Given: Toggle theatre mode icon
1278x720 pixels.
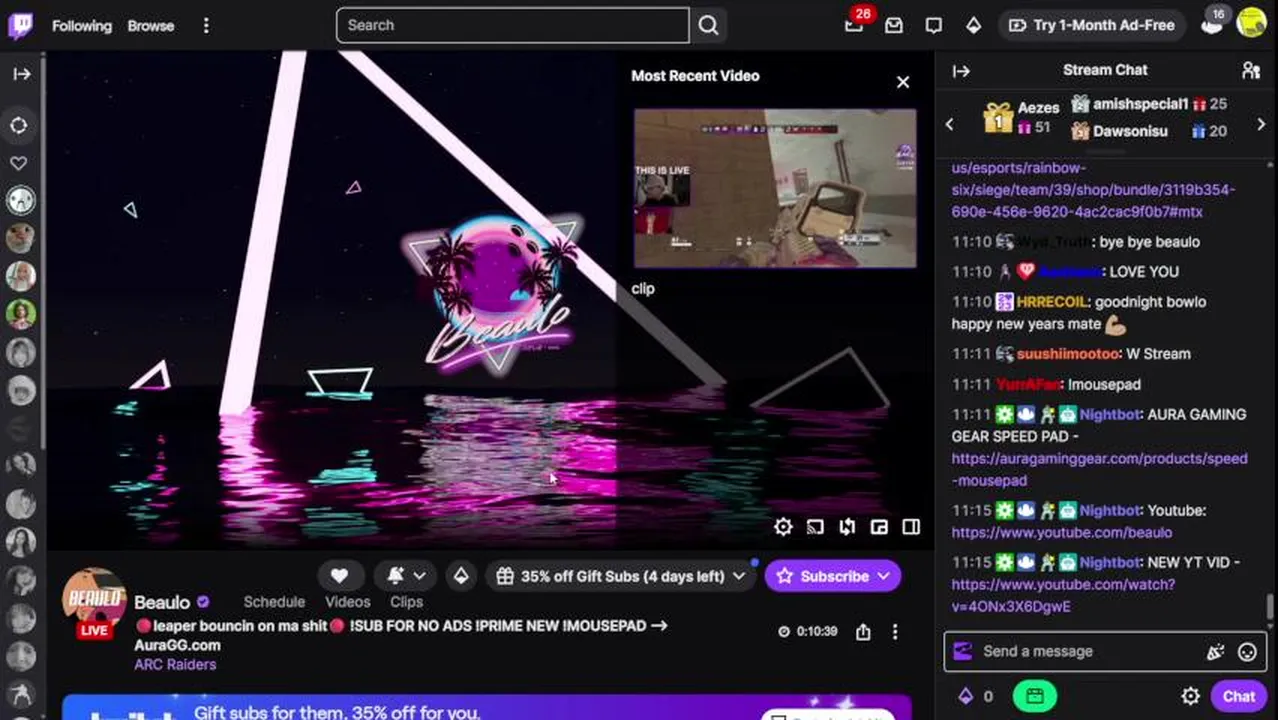Looking at the screenshot, I should coord(911,527).
